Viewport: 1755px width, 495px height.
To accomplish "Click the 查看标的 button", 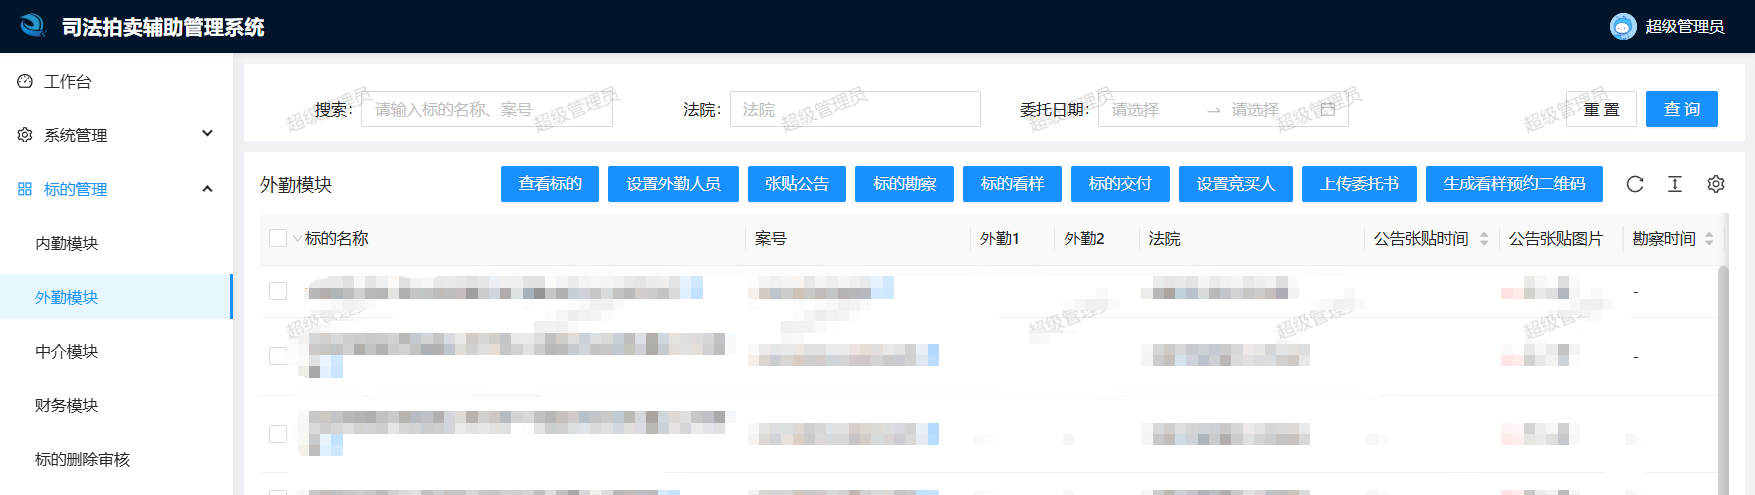I will [550, 184].
